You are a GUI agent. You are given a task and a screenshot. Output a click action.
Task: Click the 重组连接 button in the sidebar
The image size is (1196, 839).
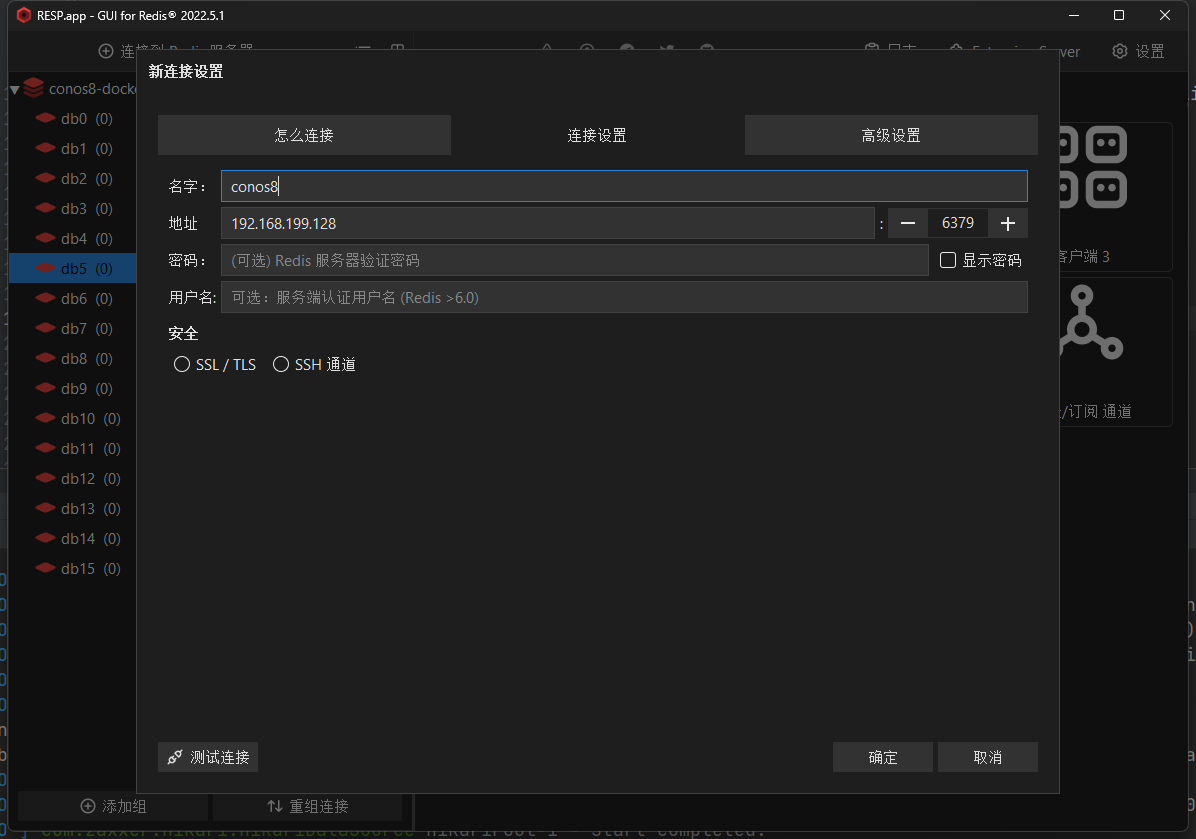pyautogui.click(x=307, y=806)
